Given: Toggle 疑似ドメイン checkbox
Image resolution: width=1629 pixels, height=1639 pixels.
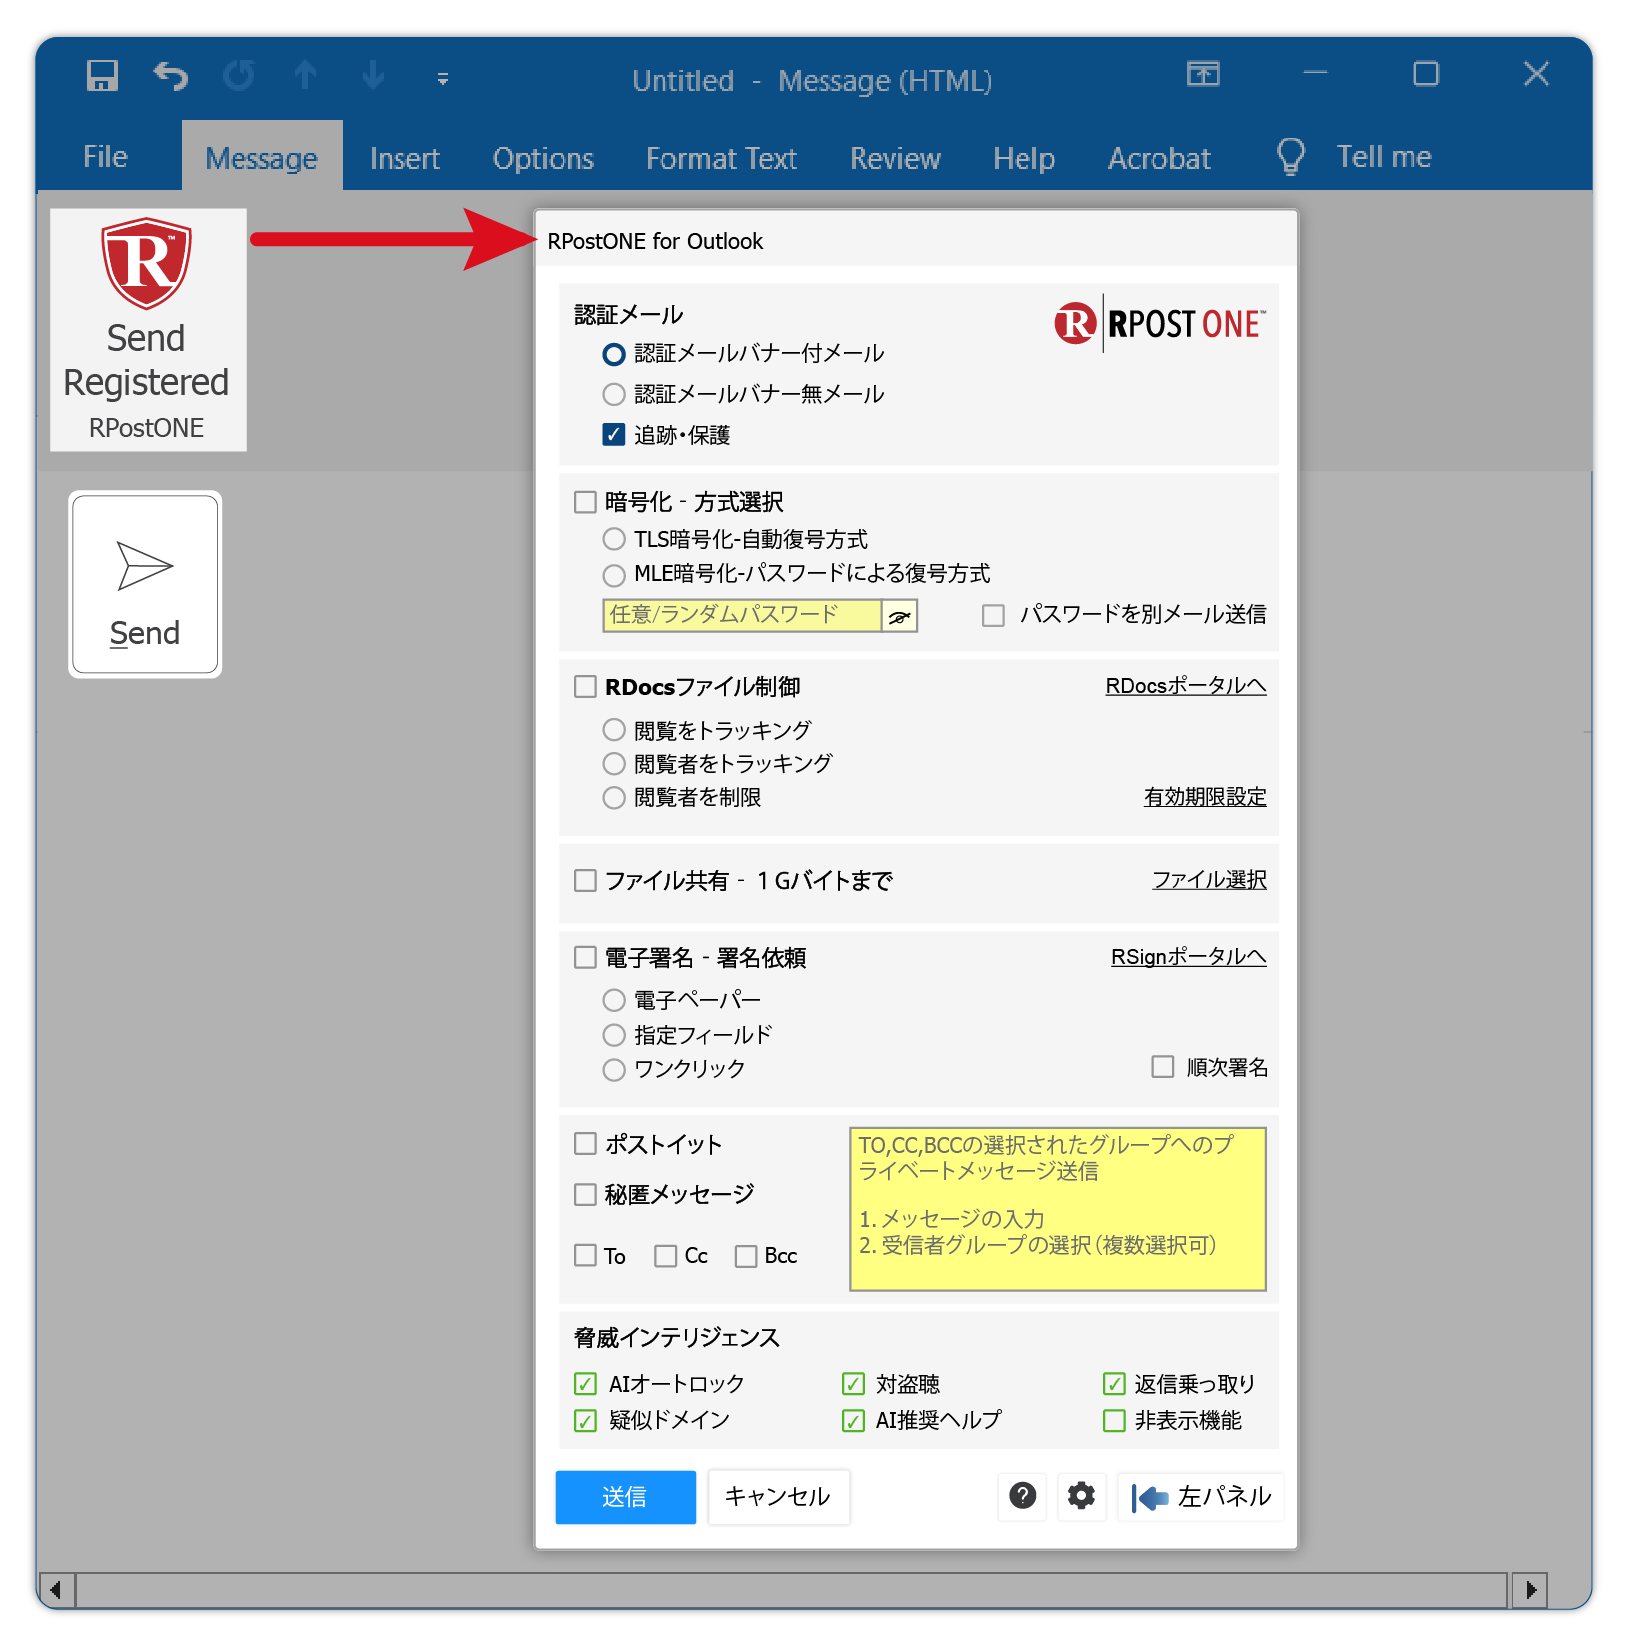Looking at the screenshot, I should click(x=585, y=1421).
